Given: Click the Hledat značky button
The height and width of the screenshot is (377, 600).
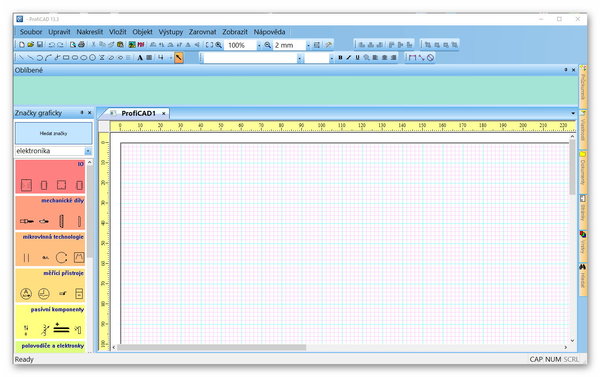Looking at the screenshot, I should (54, 133).
